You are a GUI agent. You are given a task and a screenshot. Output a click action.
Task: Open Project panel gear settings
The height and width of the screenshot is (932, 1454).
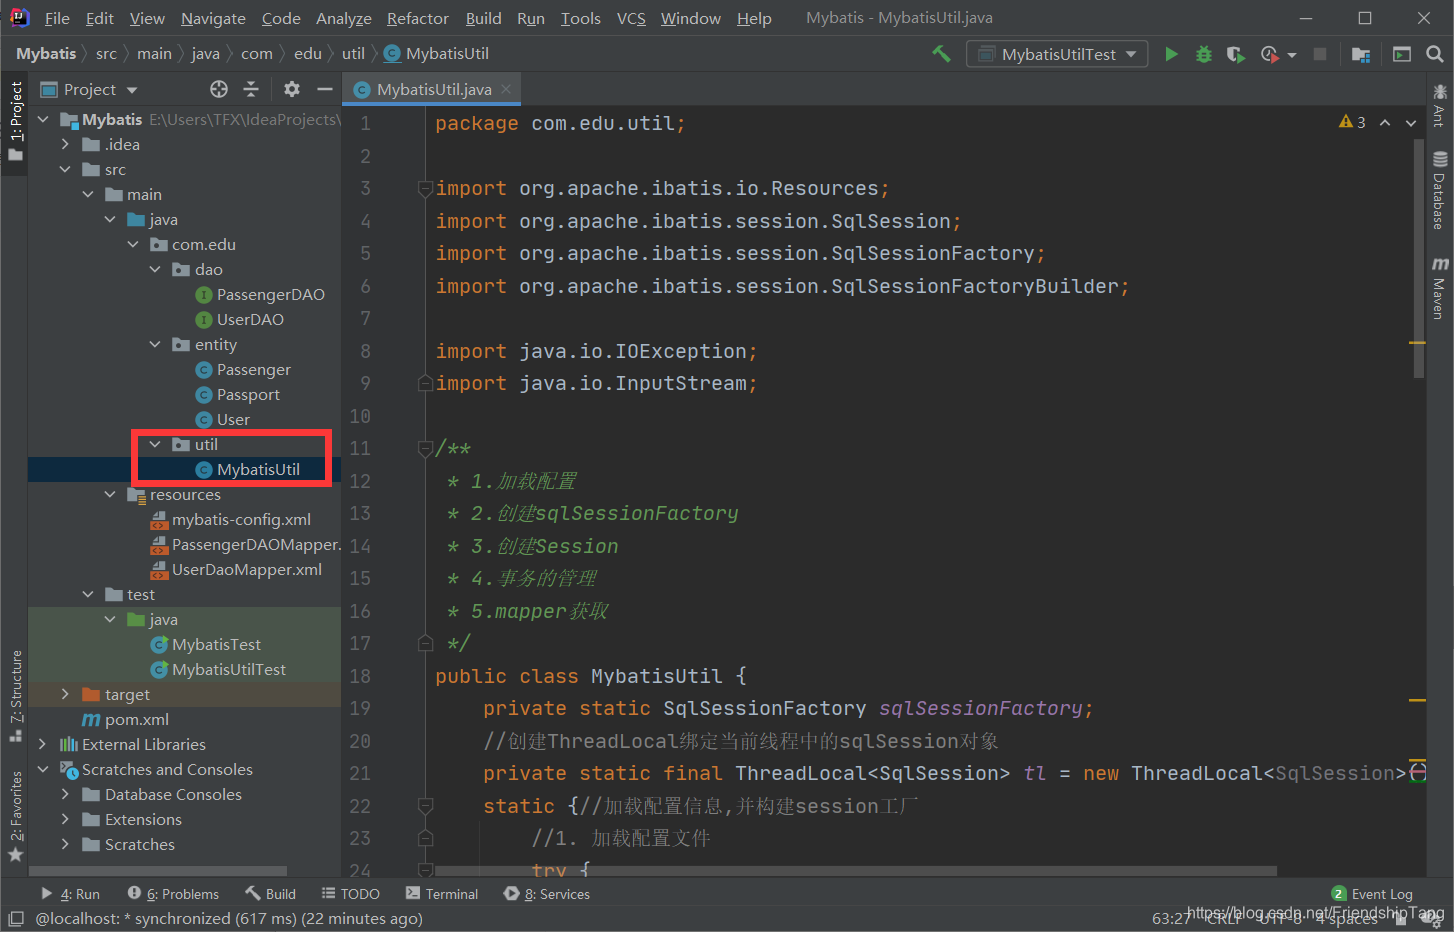pos(292,89)
